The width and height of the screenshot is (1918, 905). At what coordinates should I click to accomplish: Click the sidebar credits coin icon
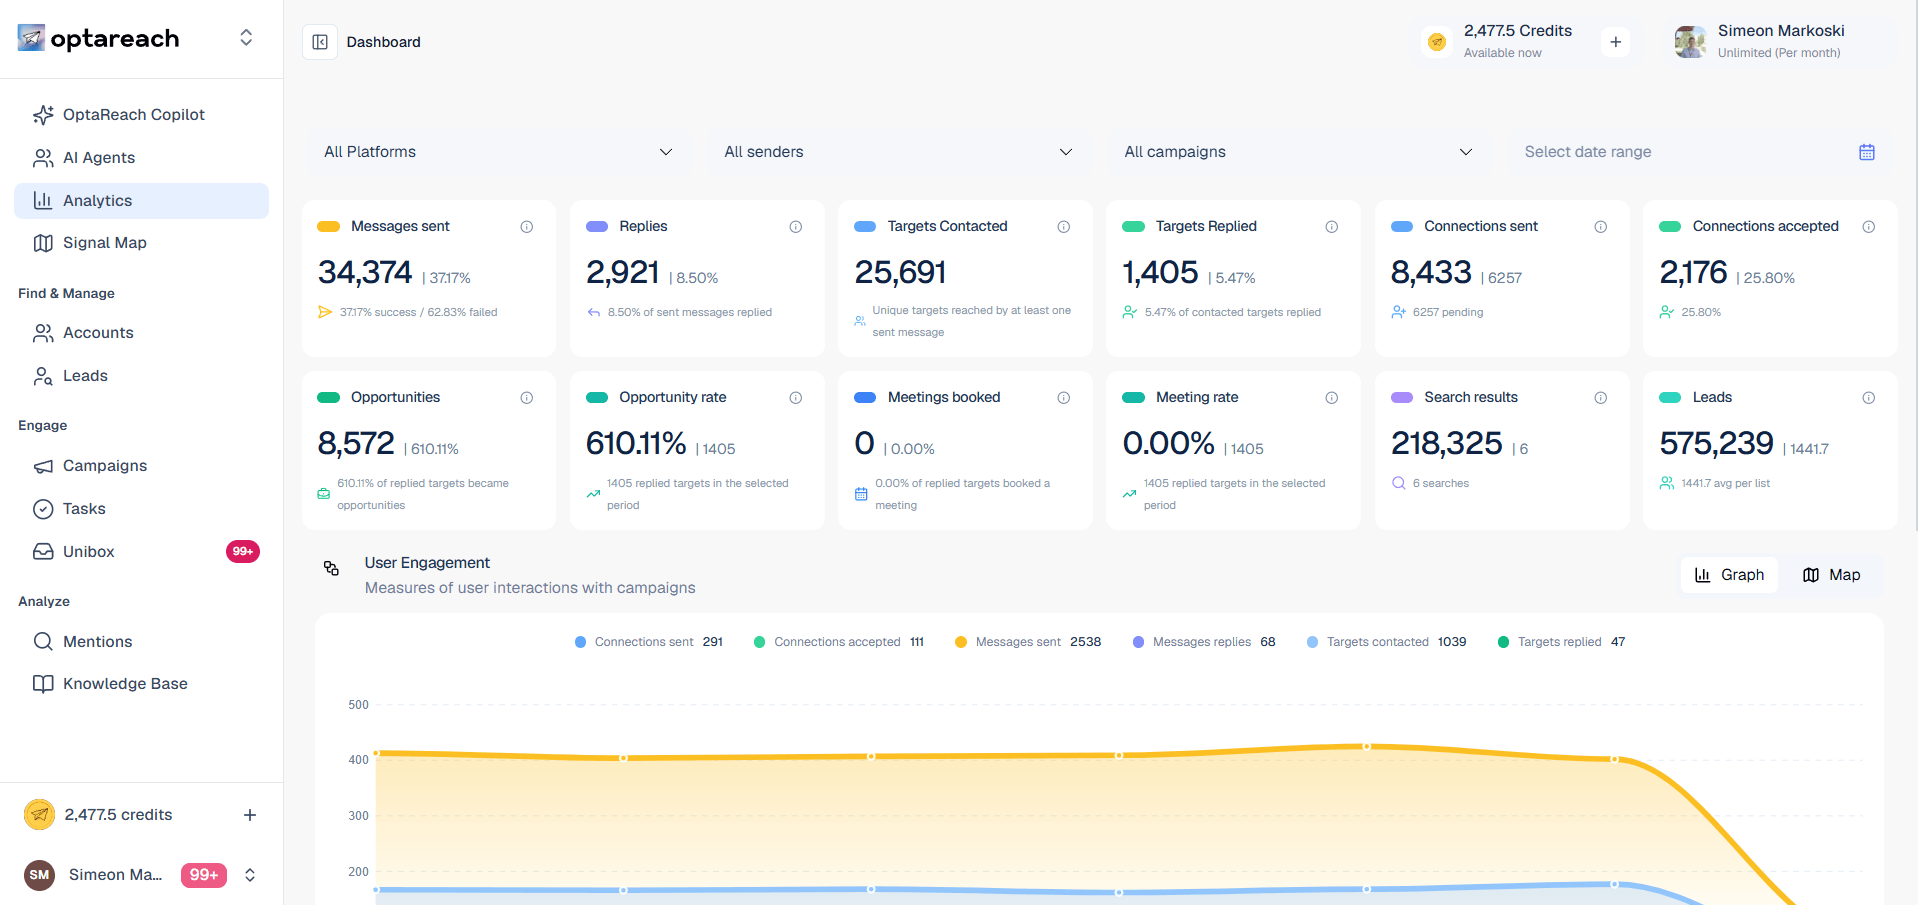point(39,815)
